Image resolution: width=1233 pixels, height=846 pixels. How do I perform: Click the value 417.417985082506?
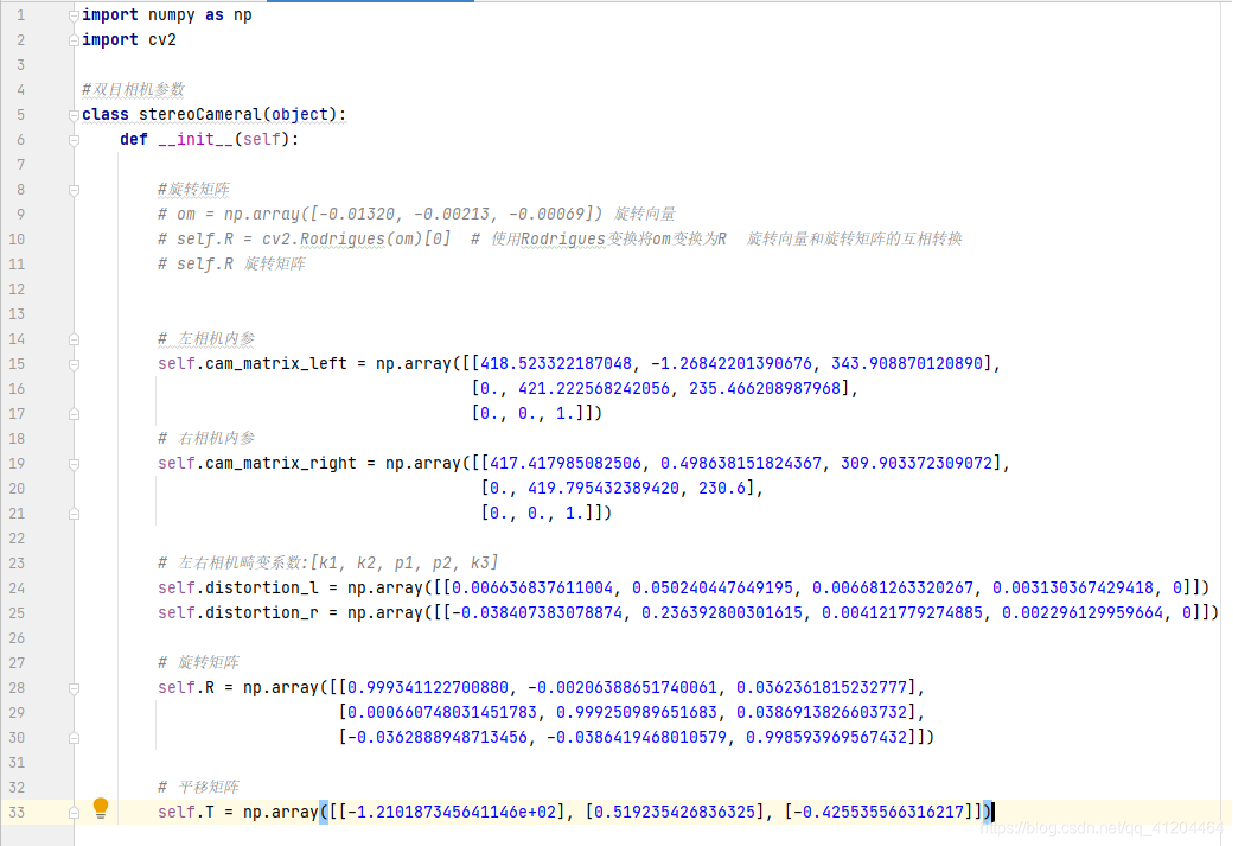566,464
